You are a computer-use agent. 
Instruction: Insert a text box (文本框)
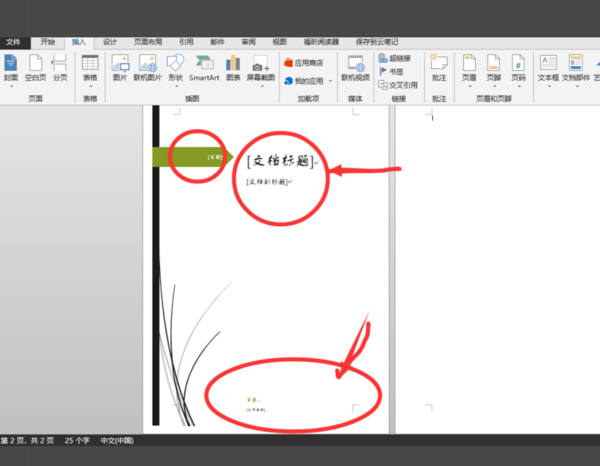(548, 68)
